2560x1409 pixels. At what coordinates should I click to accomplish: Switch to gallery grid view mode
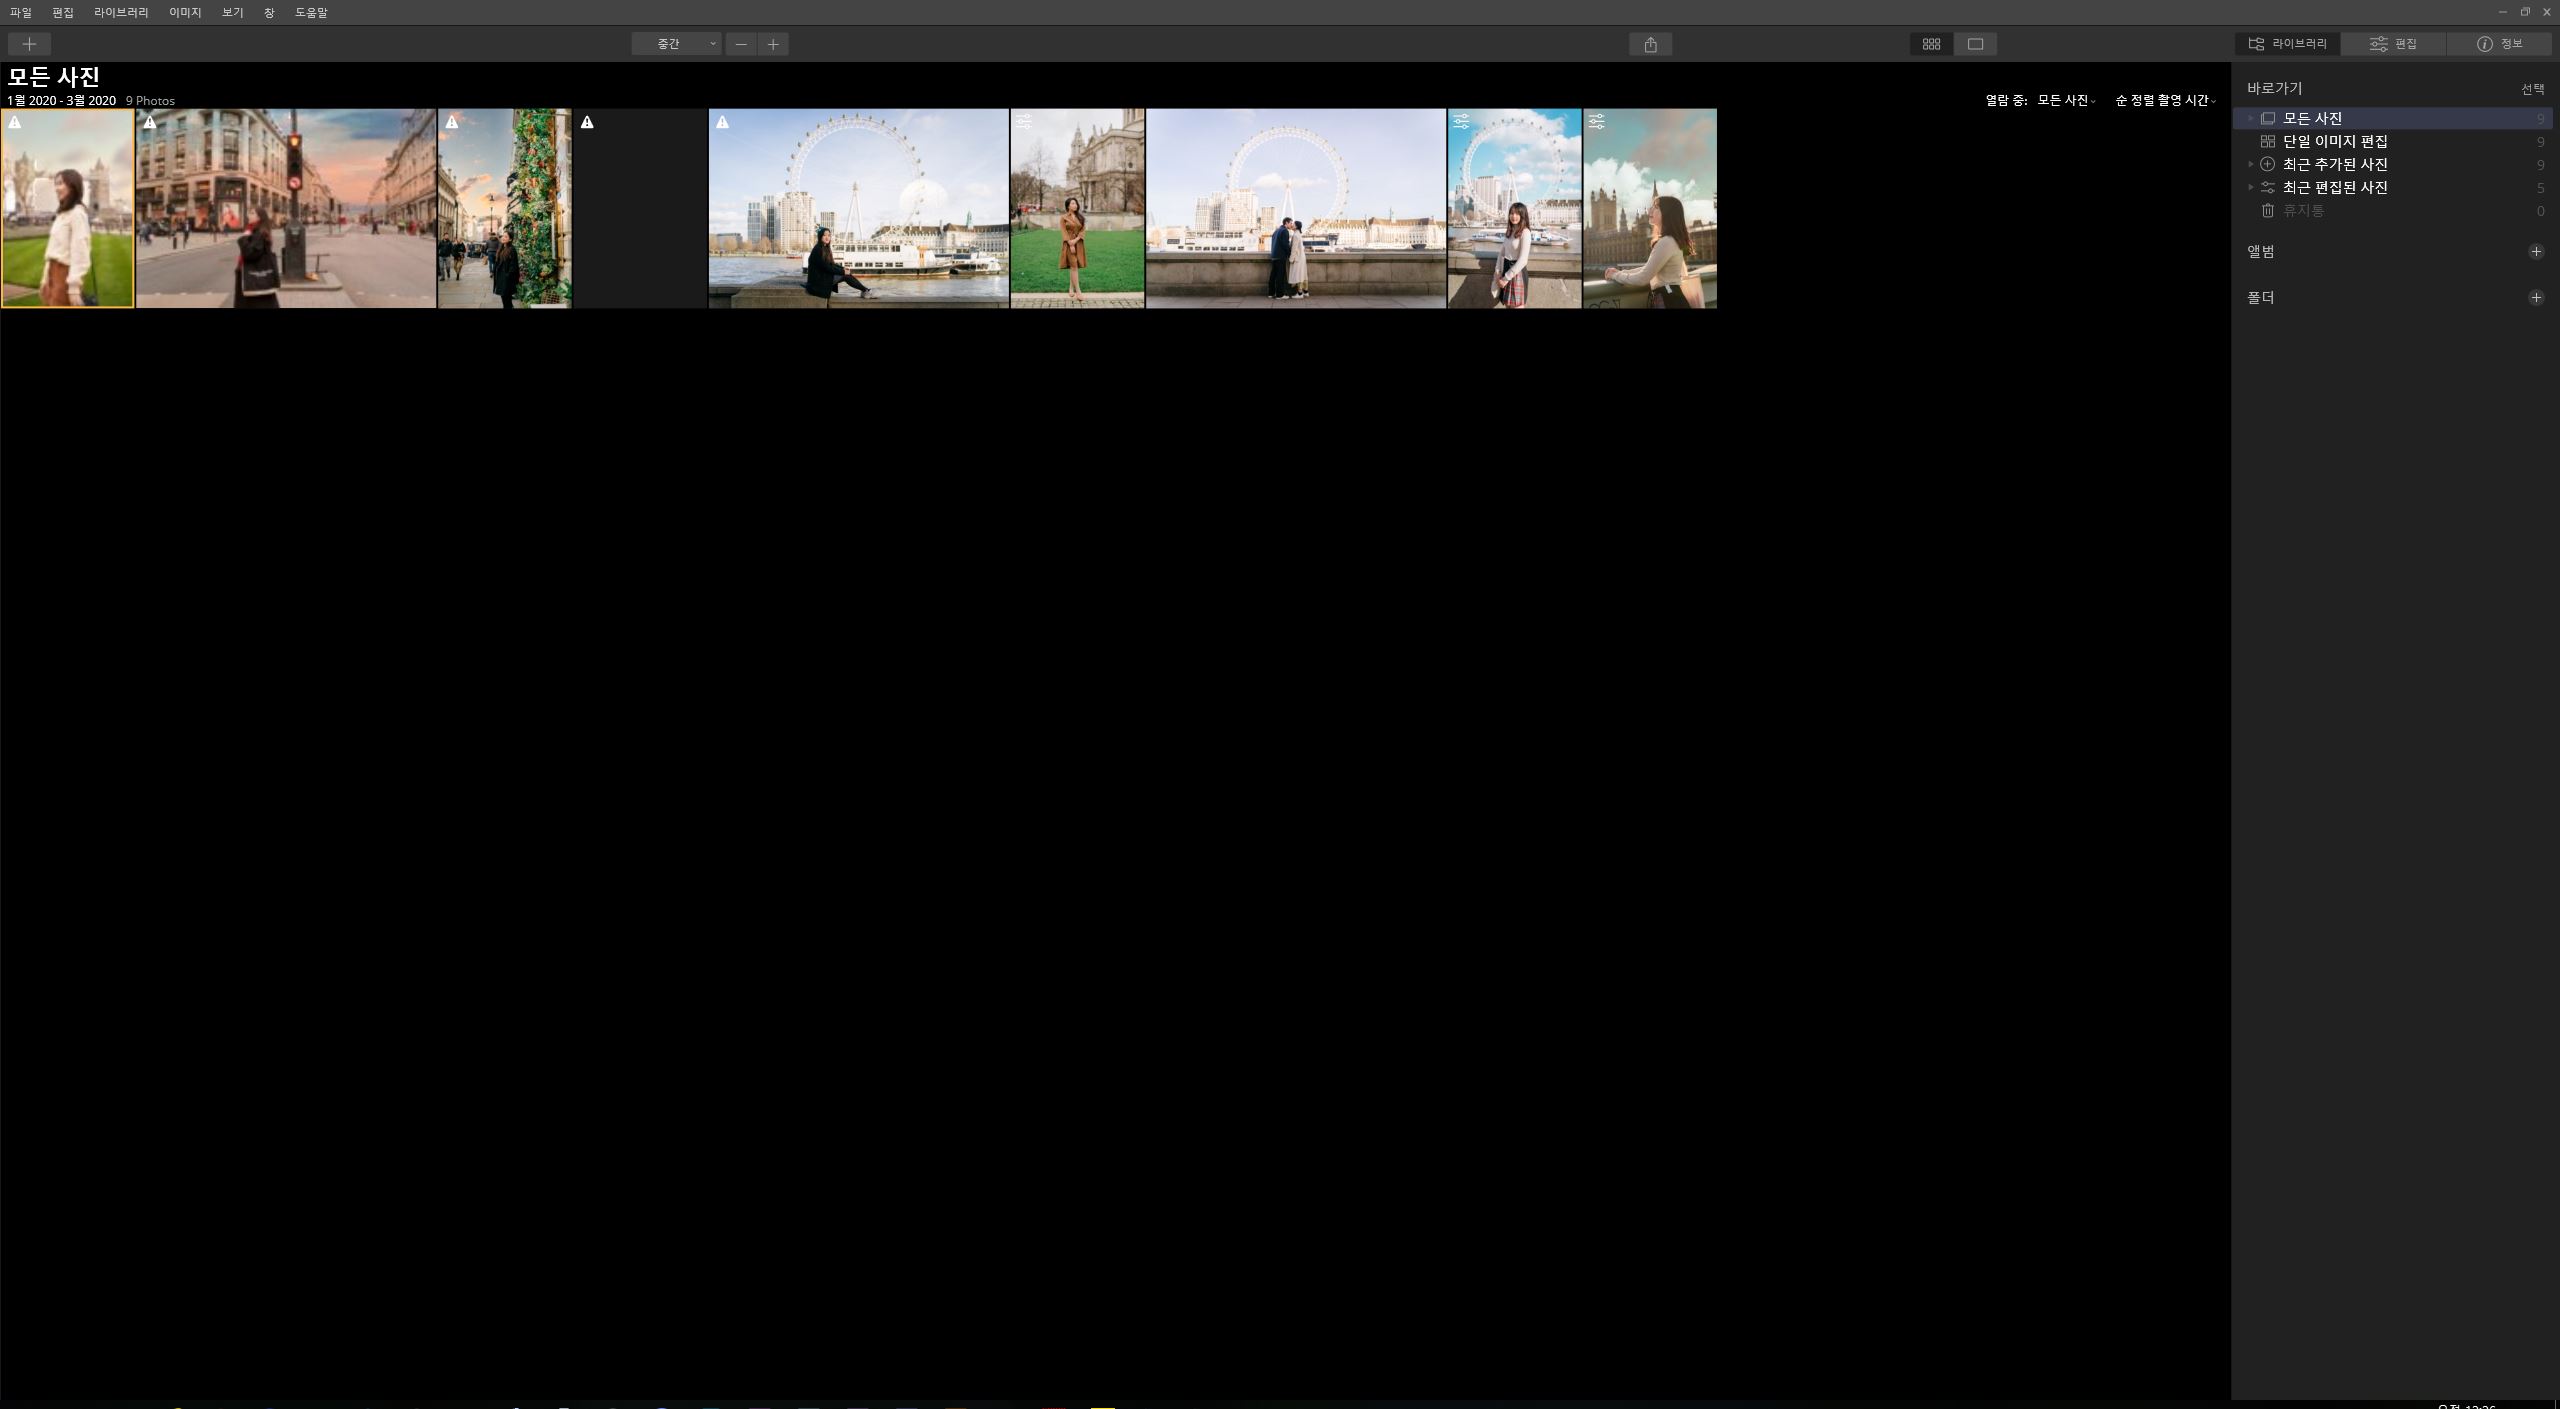(1931, 44)
